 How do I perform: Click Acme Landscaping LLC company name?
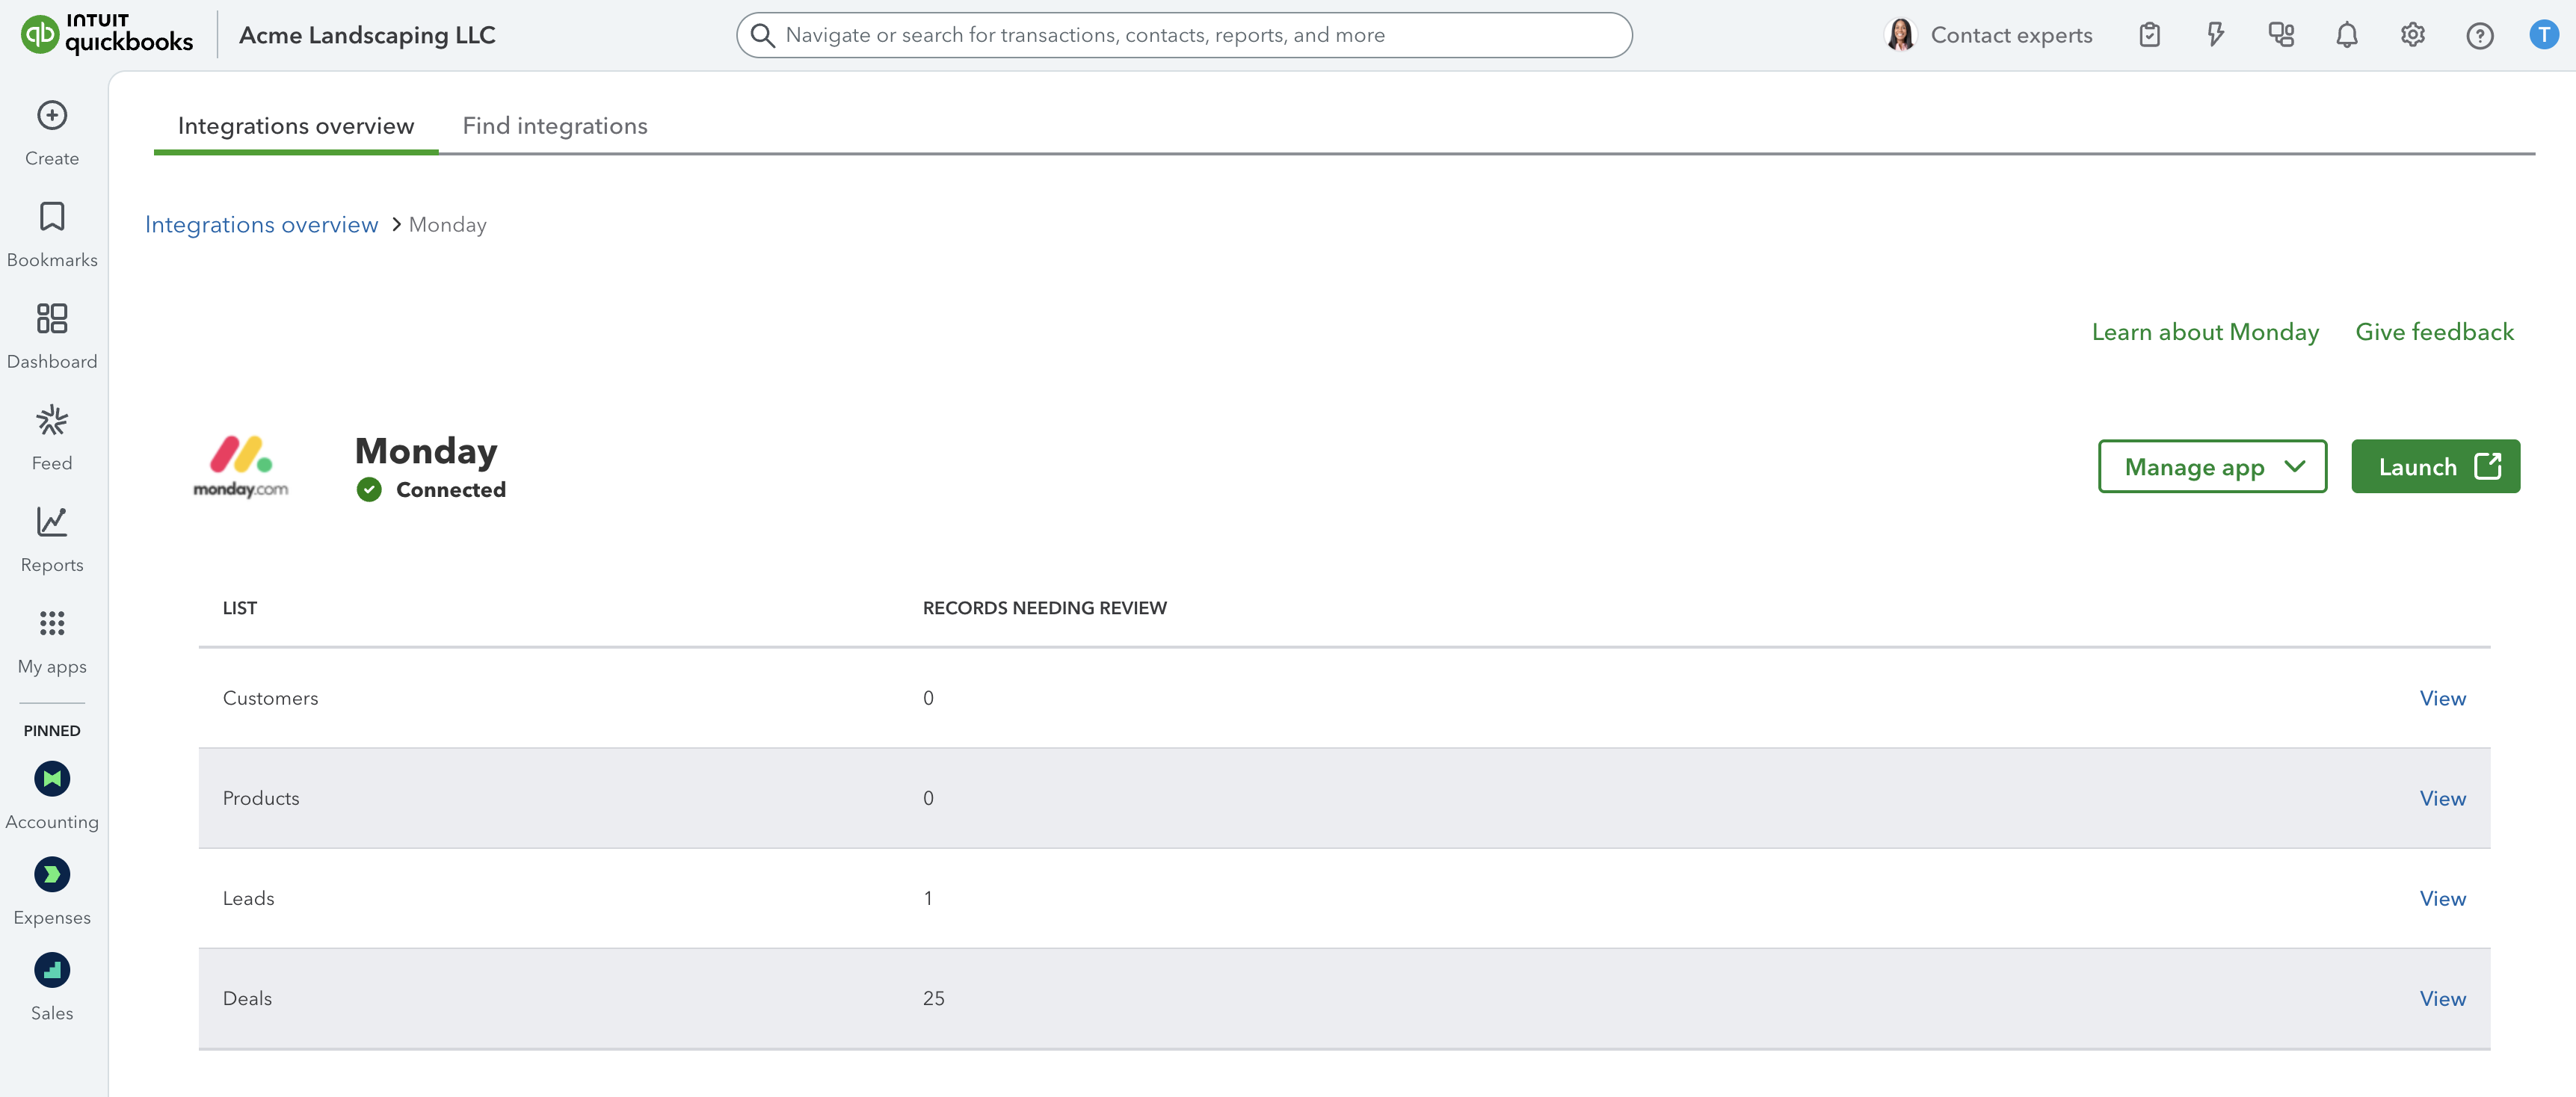[367, 35]
